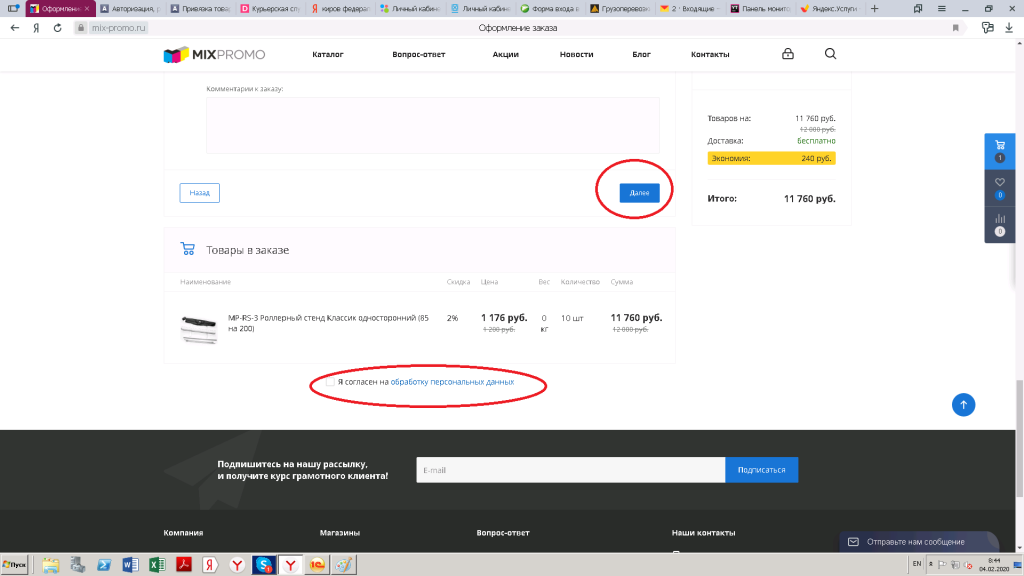Image resolution: width=1024 pixels, height=576 pixels.
Task: Click the Подписаться button
Action: pos(761,470)
